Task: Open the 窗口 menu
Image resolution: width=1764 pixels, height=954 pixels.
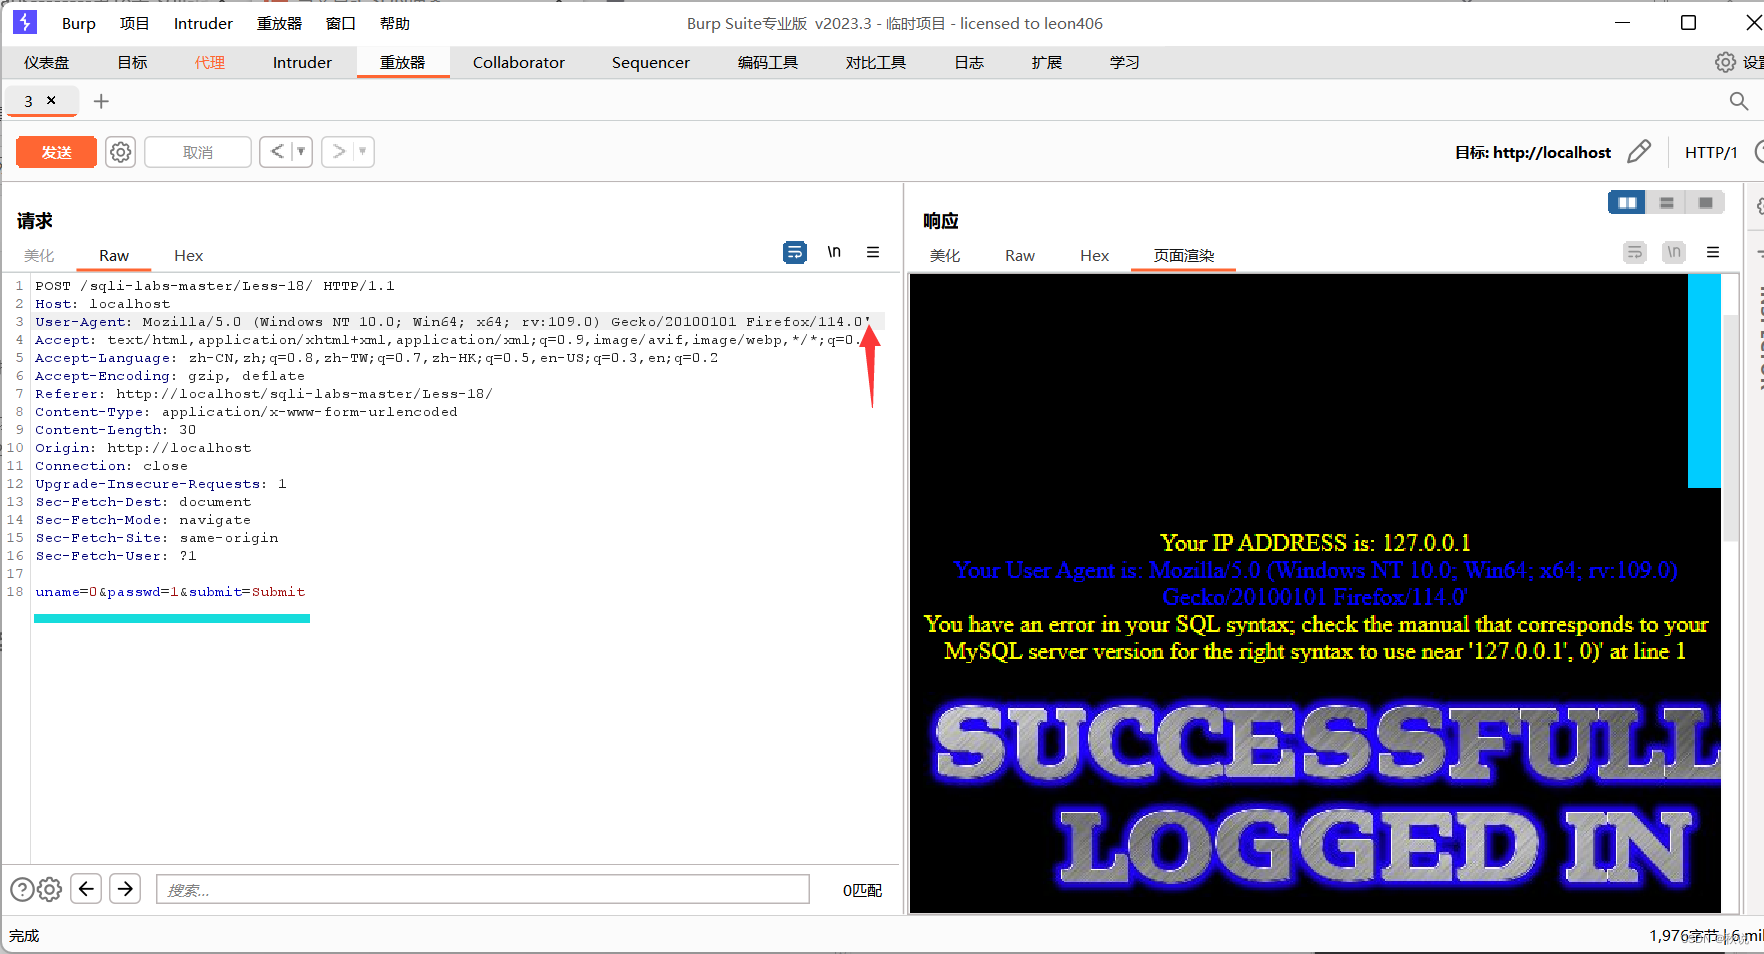Action: pos(341,23)
